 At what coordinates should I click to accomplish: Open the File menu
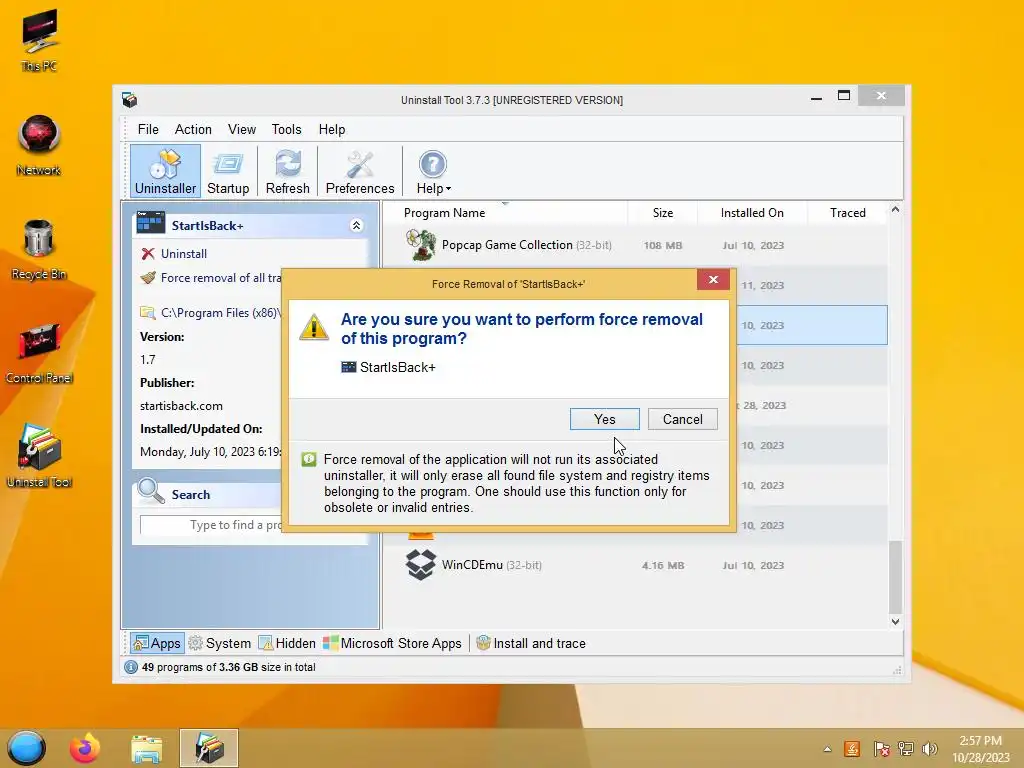[148, 129]
